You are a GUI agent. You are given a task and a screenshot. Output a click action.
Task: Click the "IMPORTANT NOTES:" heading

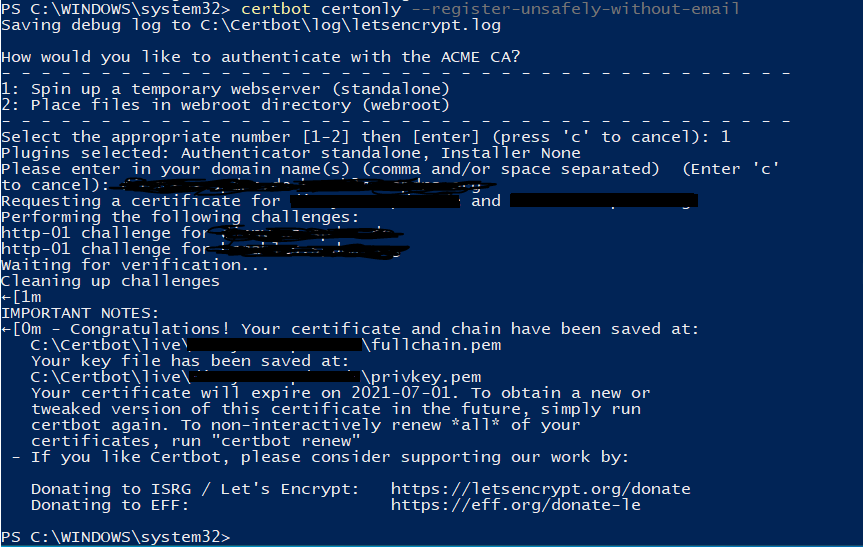click(x=80, y=313)
